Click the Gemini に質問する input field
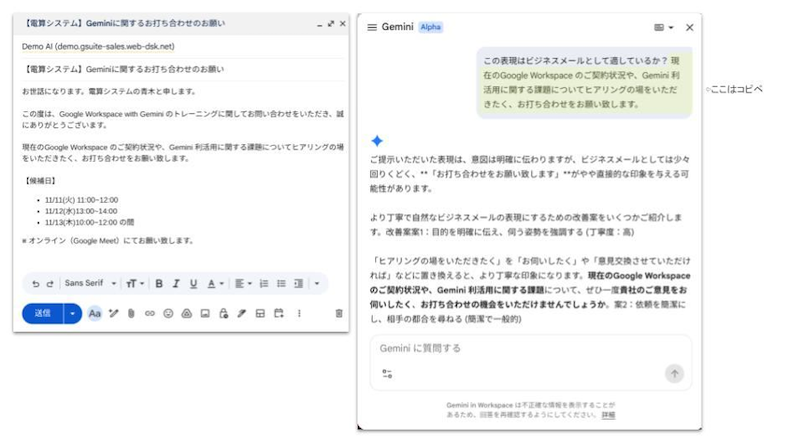 click(520, 348)
